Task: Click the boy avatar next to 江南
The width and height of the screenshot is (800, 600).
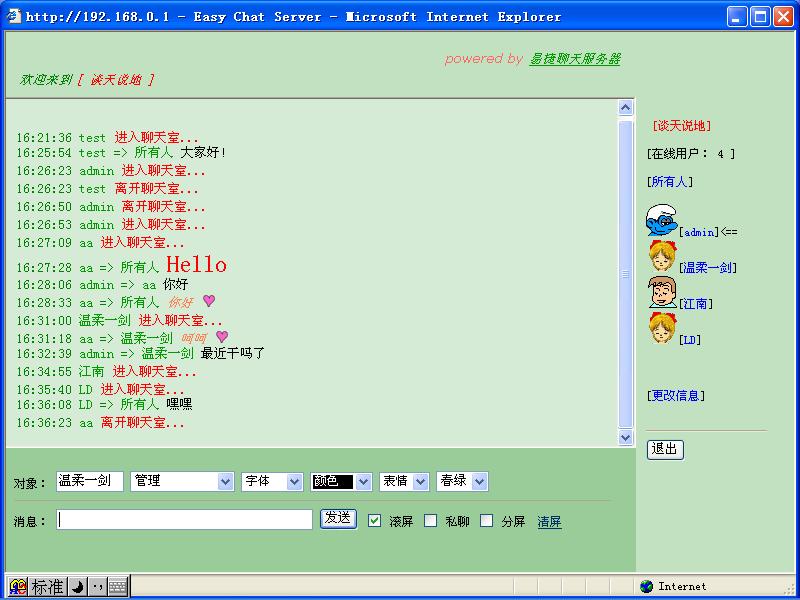Action: [x=662, y=292]
